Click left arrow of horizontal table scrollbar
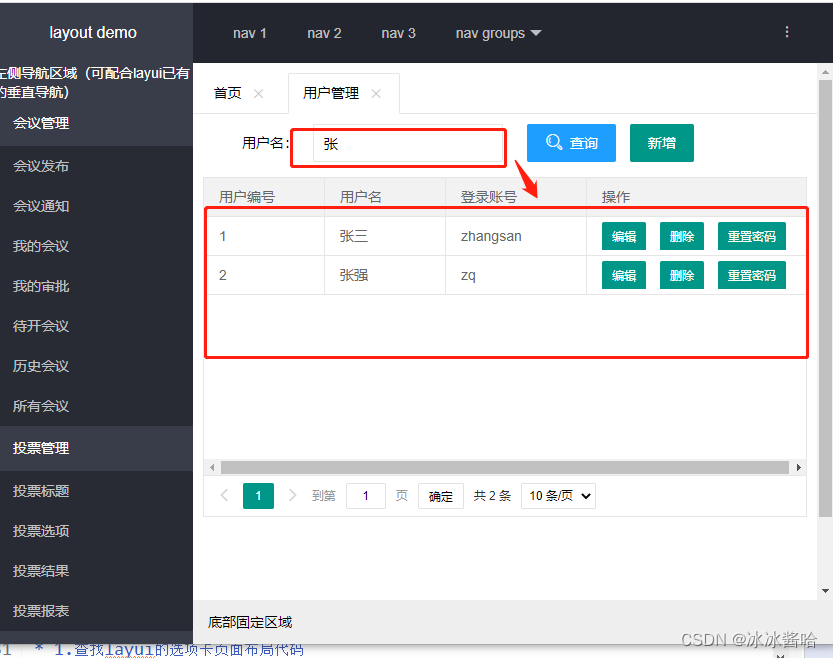The height and width of the screenshot is (658, 833). [212, 467]
